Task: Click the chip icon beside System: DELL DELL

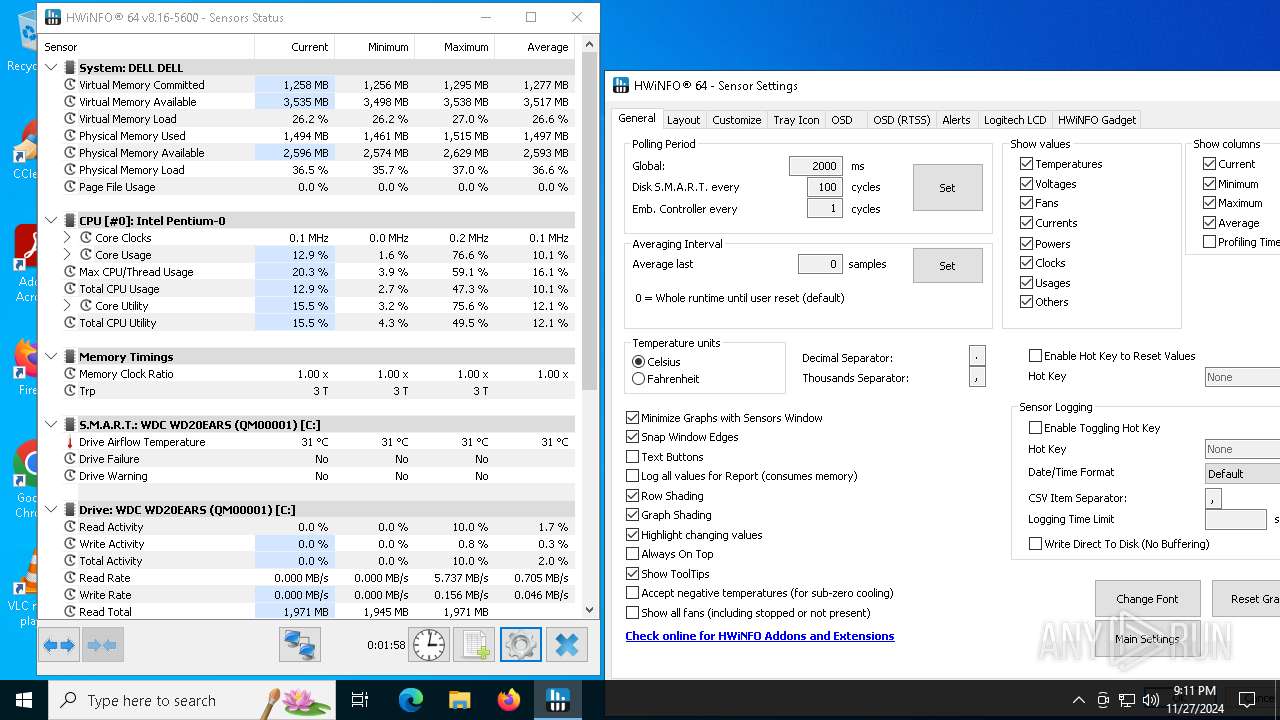Action: click(x=70, y=68)
